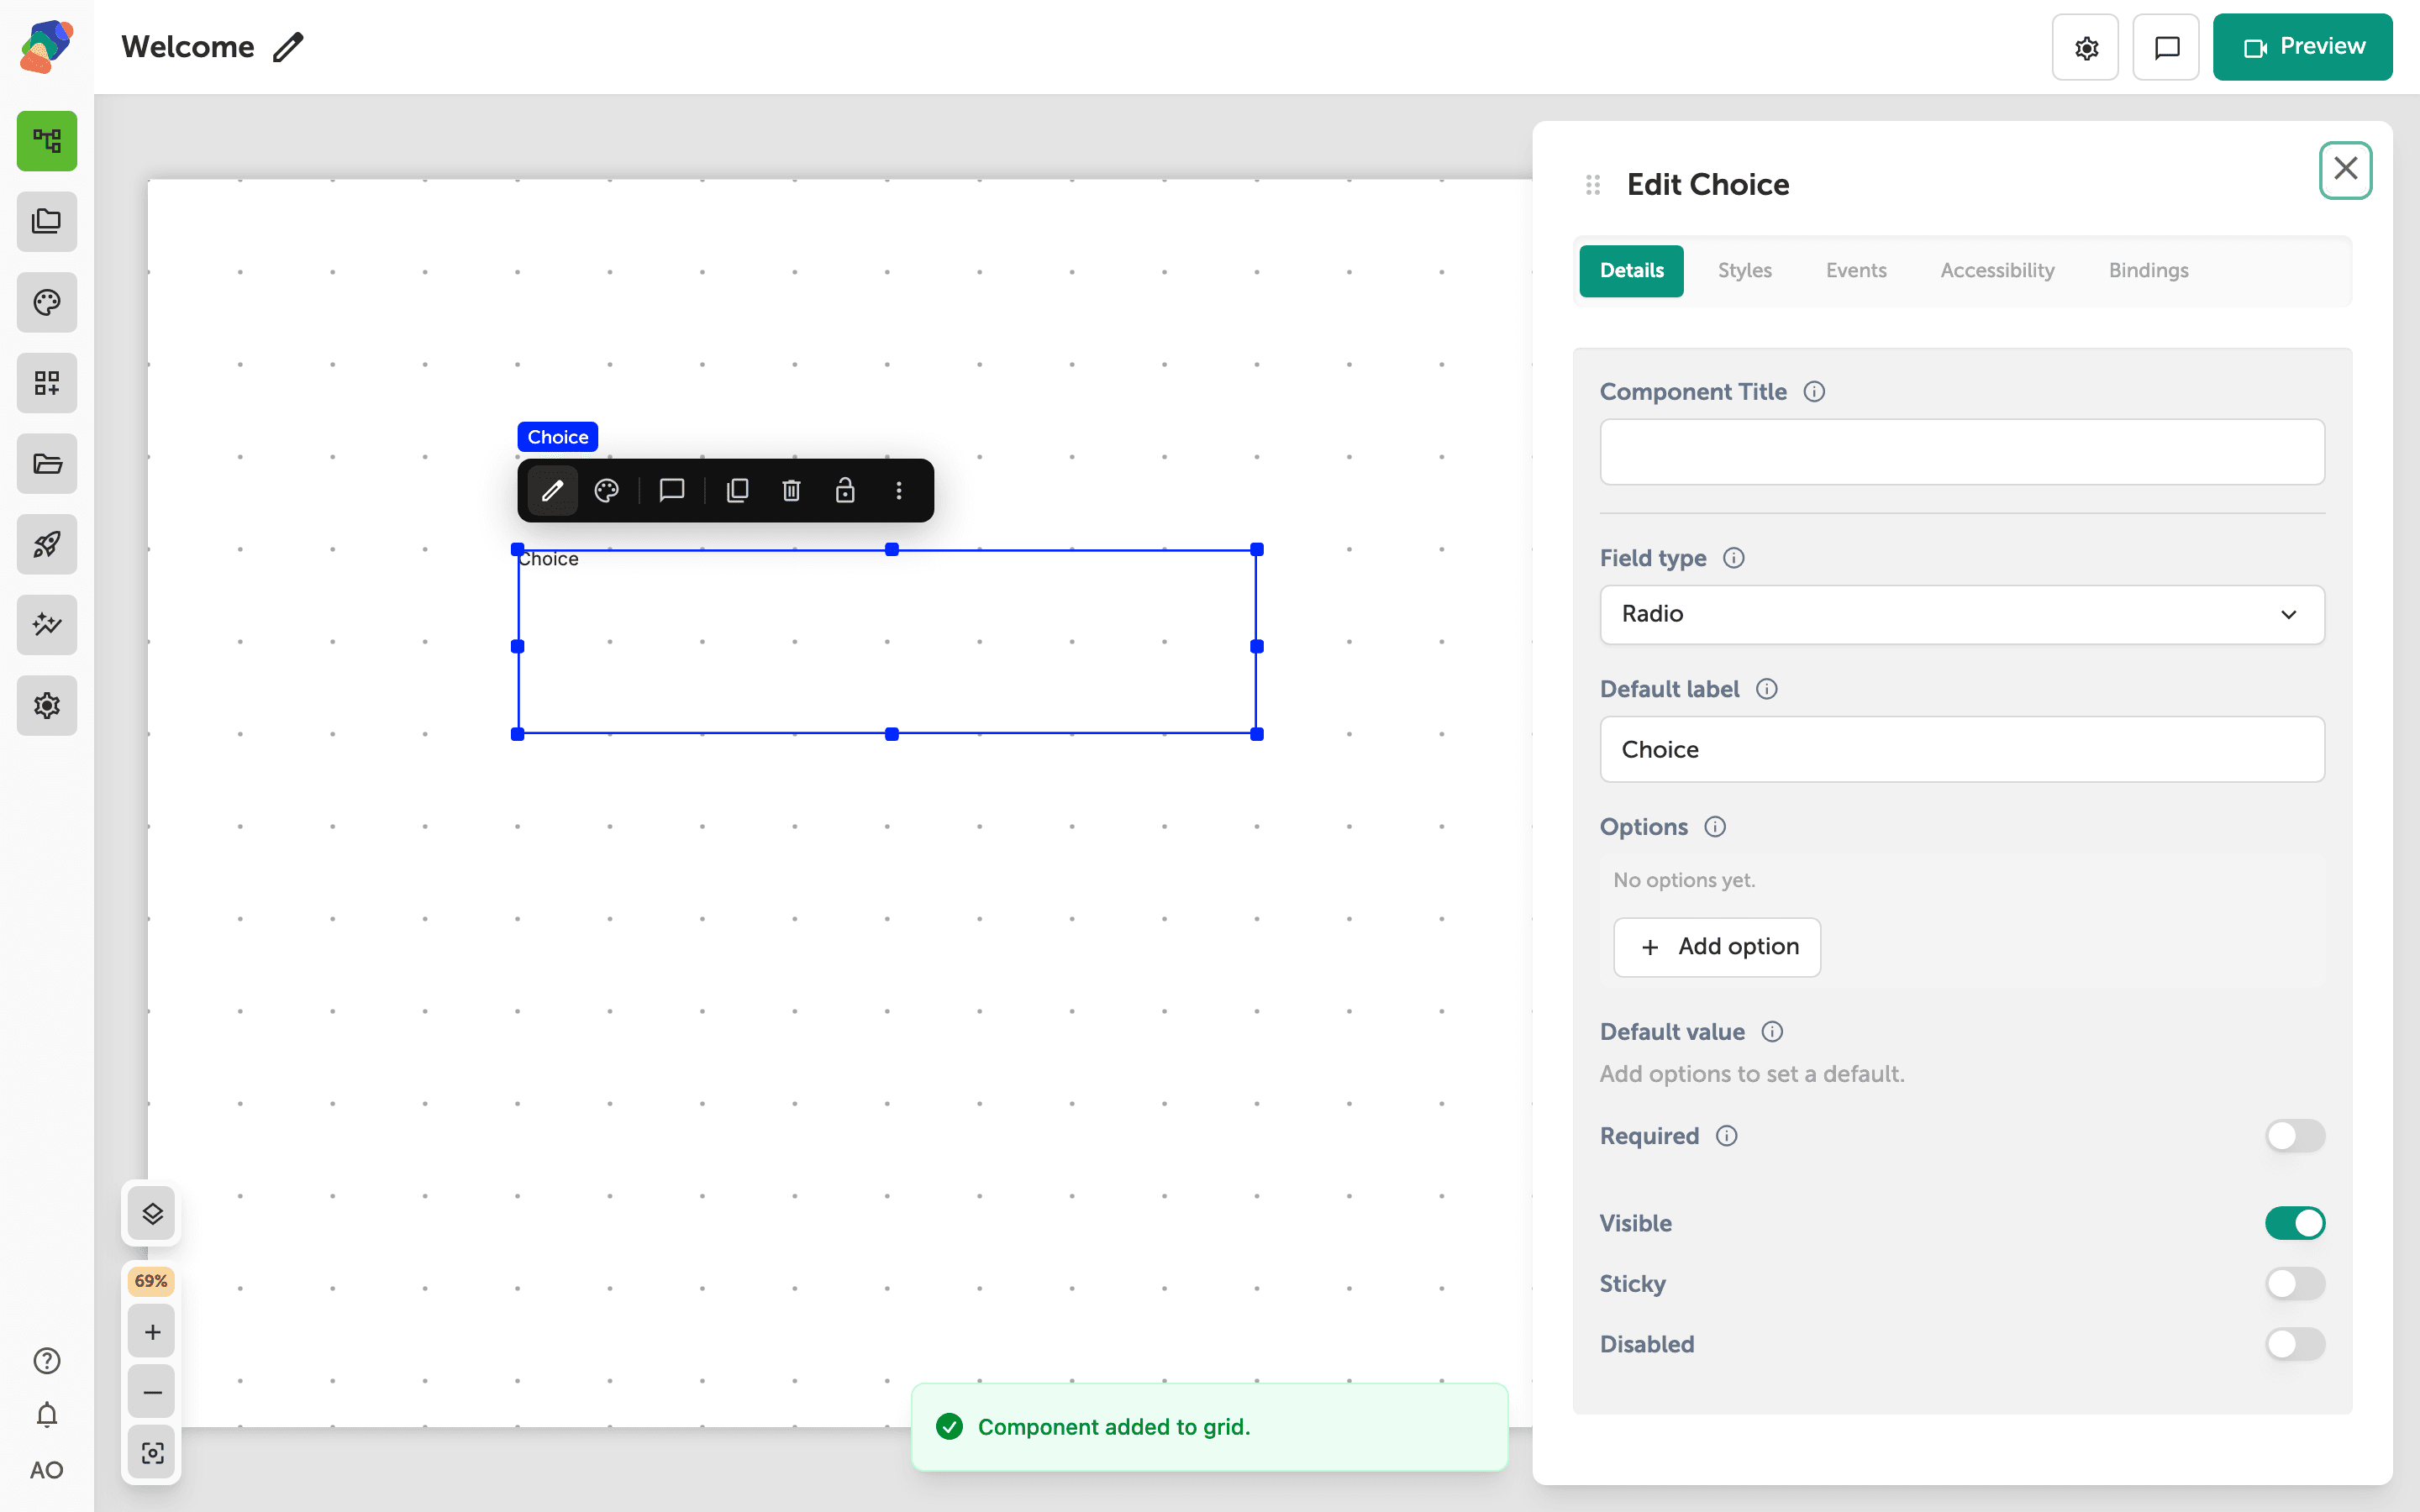
Task: Open the settings gear in the left sidebar
Action: [x=47, y=706]
